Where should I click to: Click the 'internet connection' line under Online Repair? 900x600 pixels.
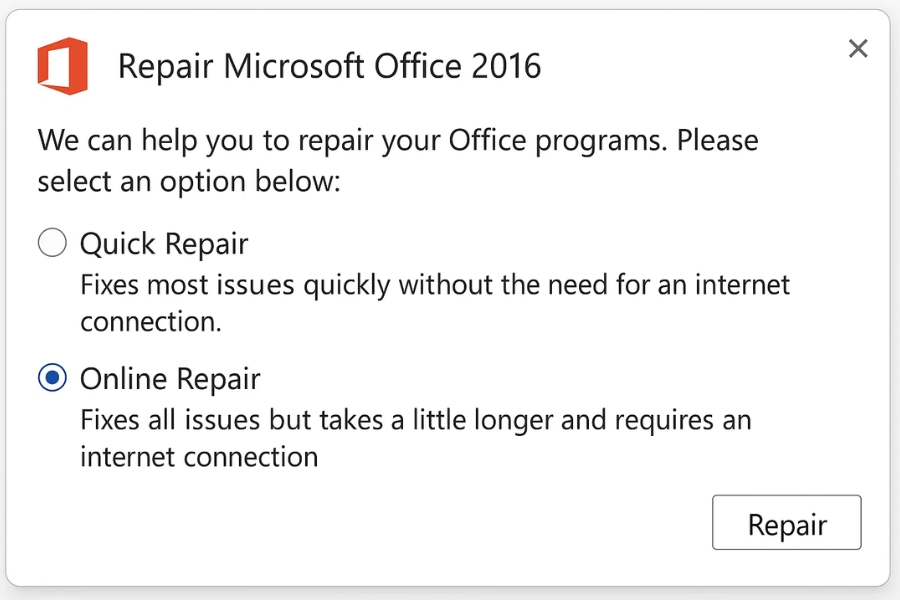coord(199,457)
